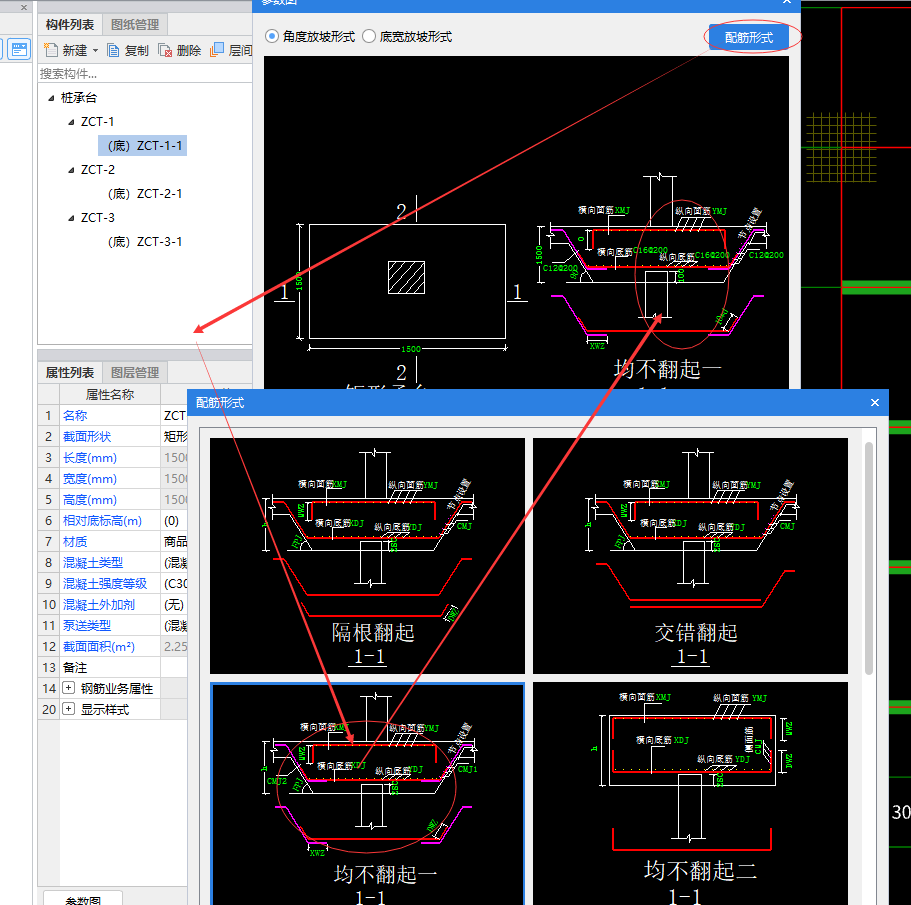Click the 复制 (Copy) toolbar icon

113,51
